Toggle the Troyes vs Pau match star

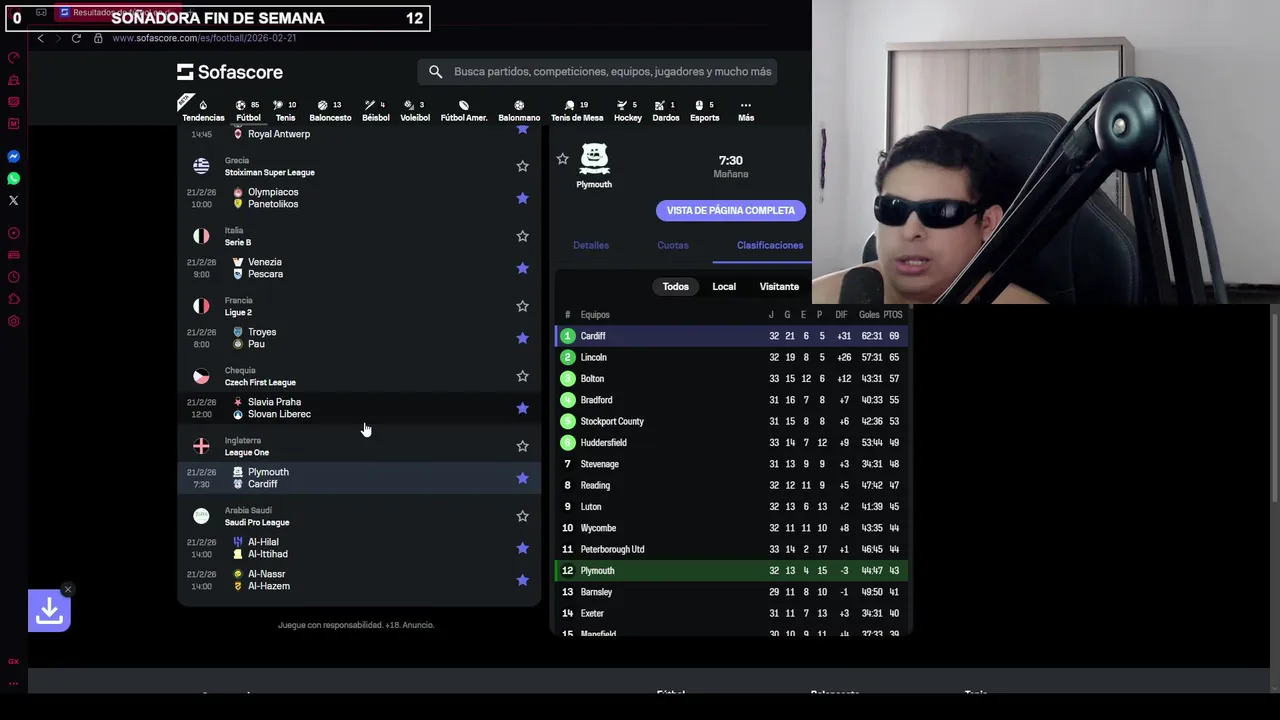pyautogui.click(x=522, y=338)
